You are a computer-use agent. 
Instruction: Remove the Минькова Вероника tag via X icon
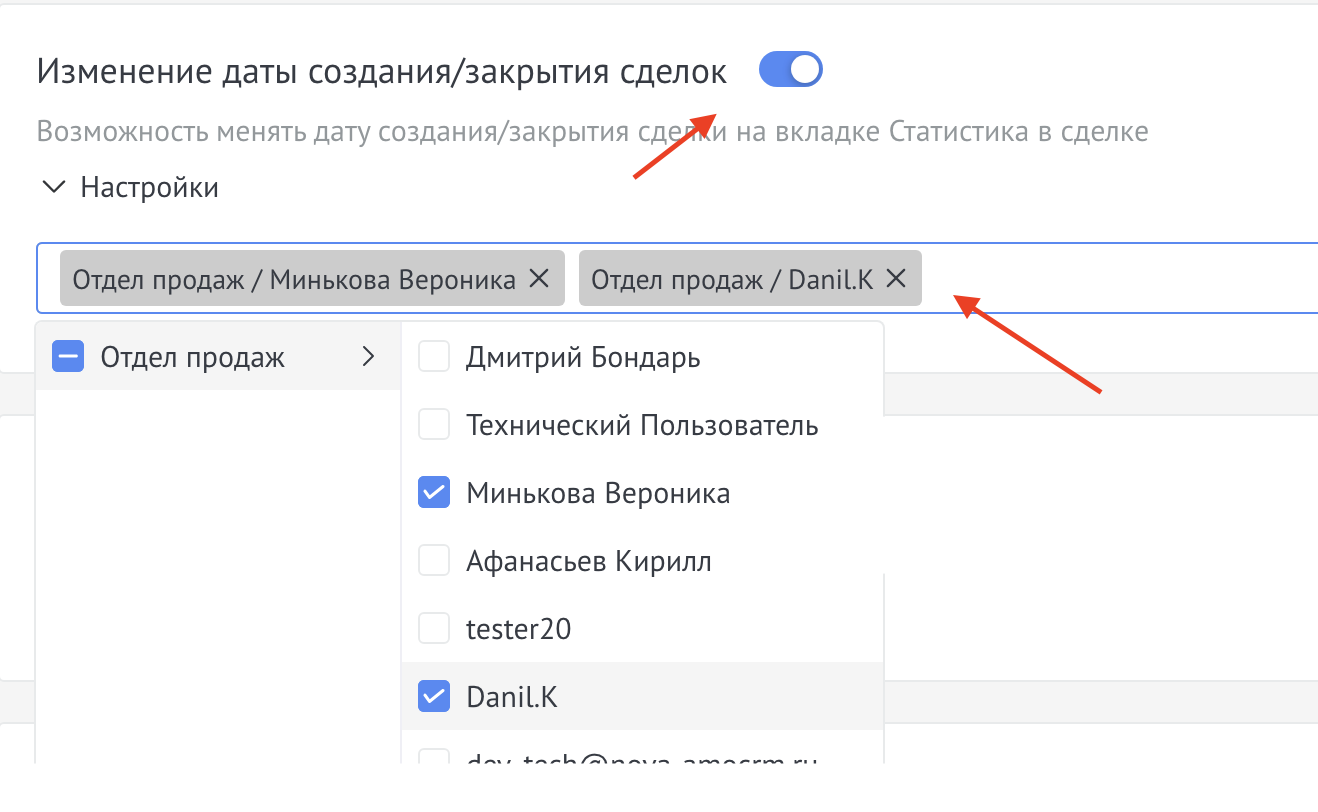pos(535,279)
